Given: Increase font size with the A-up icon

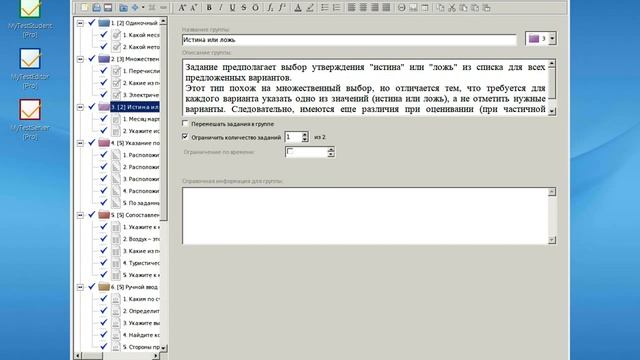Looking at the screenshot, I should click(x=182, y=8).
